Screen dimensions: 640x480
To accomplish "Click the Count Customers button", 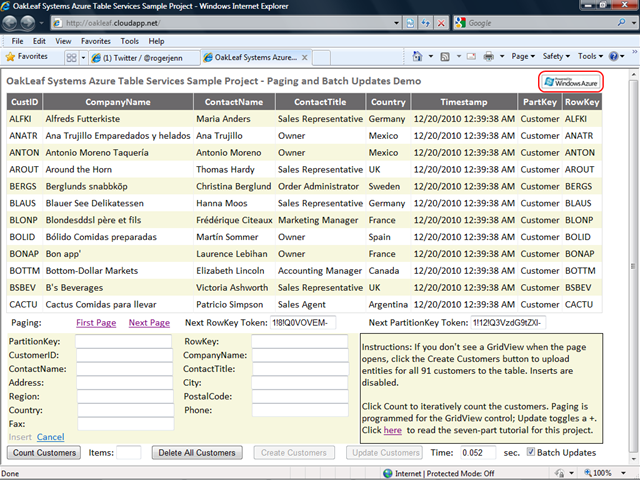I will click(x=45, y=453).
